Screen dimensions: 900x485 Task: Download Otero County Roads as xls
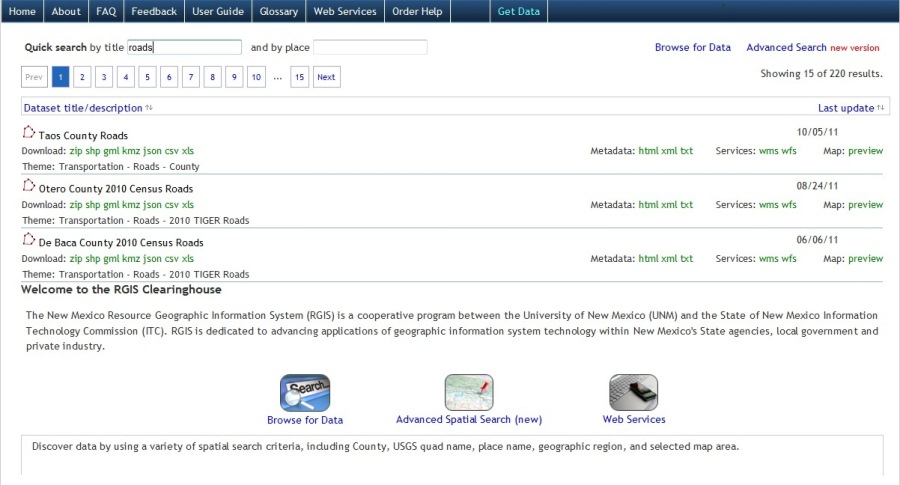tap(188, 205)
